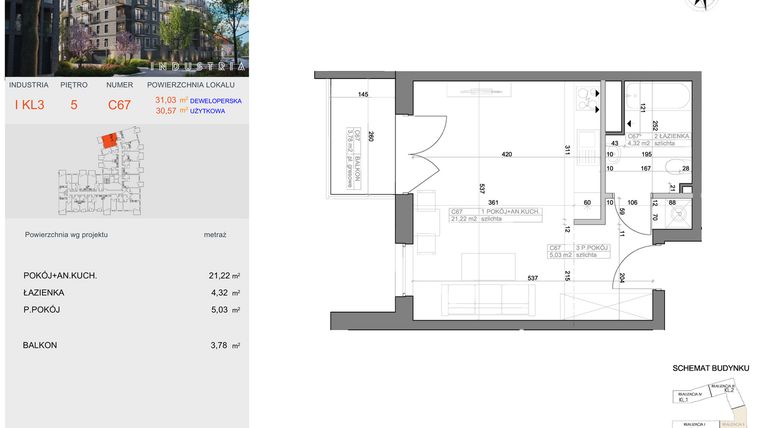Click the 195 bathroom dimension
The image size is (760, 428).
(x=647, y=155)
